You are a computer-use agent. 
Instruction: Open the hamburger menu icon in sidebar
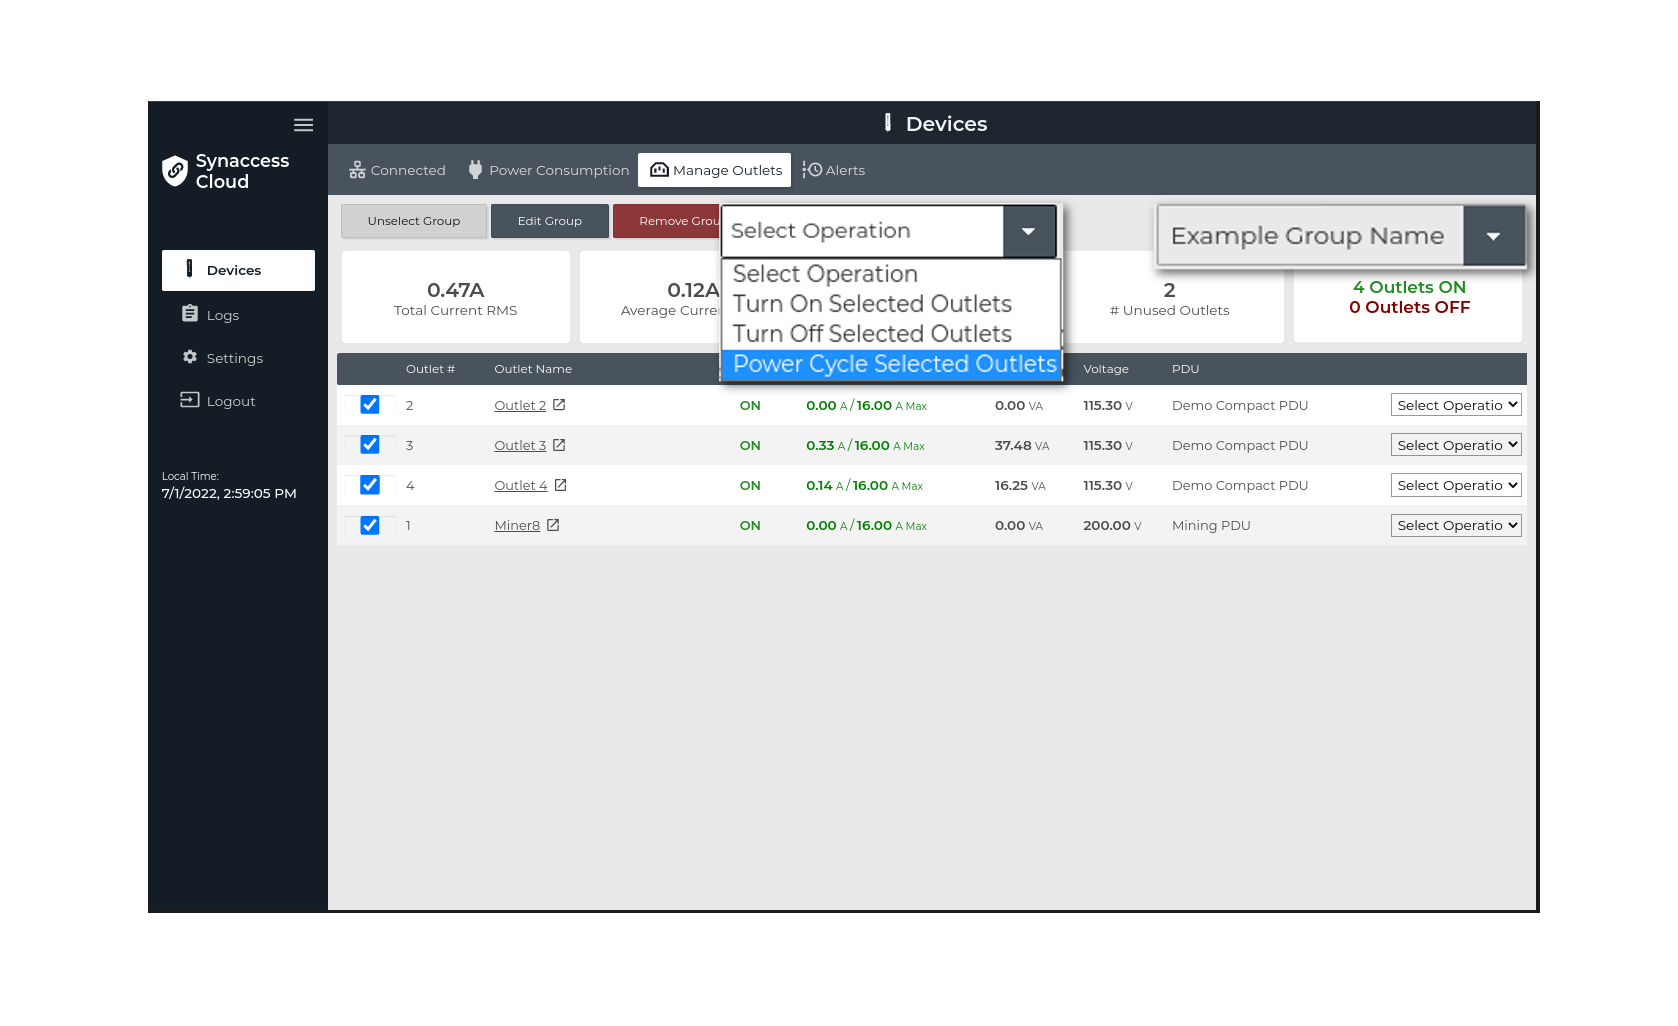(x=303, y=125)
